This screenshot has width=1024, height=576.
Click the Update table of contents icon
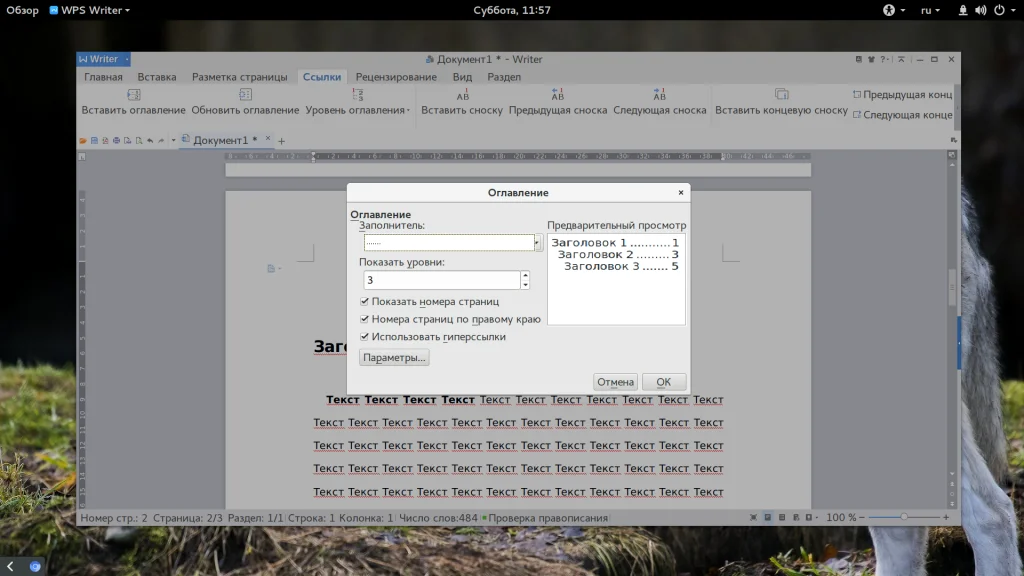coord(245,95)
